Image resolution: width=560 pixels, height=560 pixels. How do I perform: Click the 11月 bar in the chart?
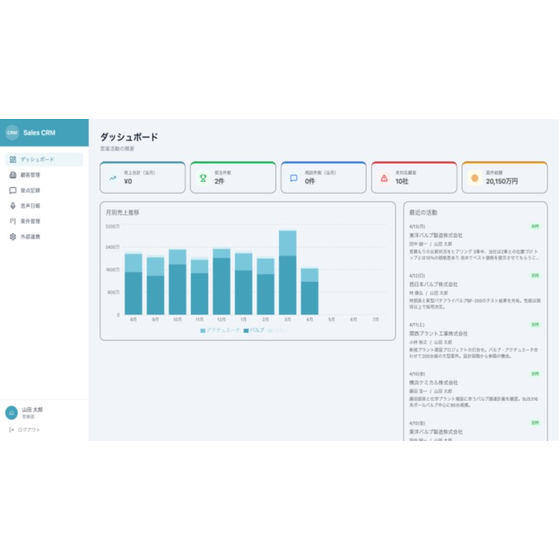199,286
